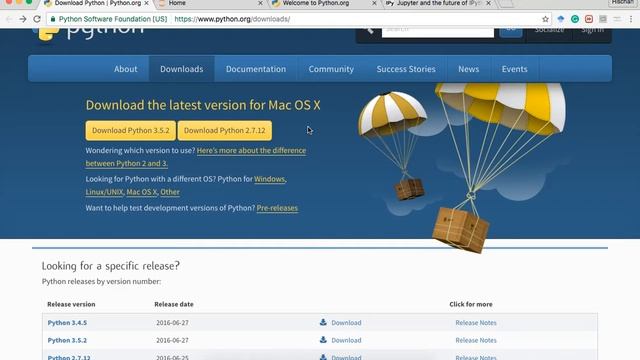The image size is (640, 360).
Task: Open Release Notes for Python 3.4.5
Action: coord(476,322)
